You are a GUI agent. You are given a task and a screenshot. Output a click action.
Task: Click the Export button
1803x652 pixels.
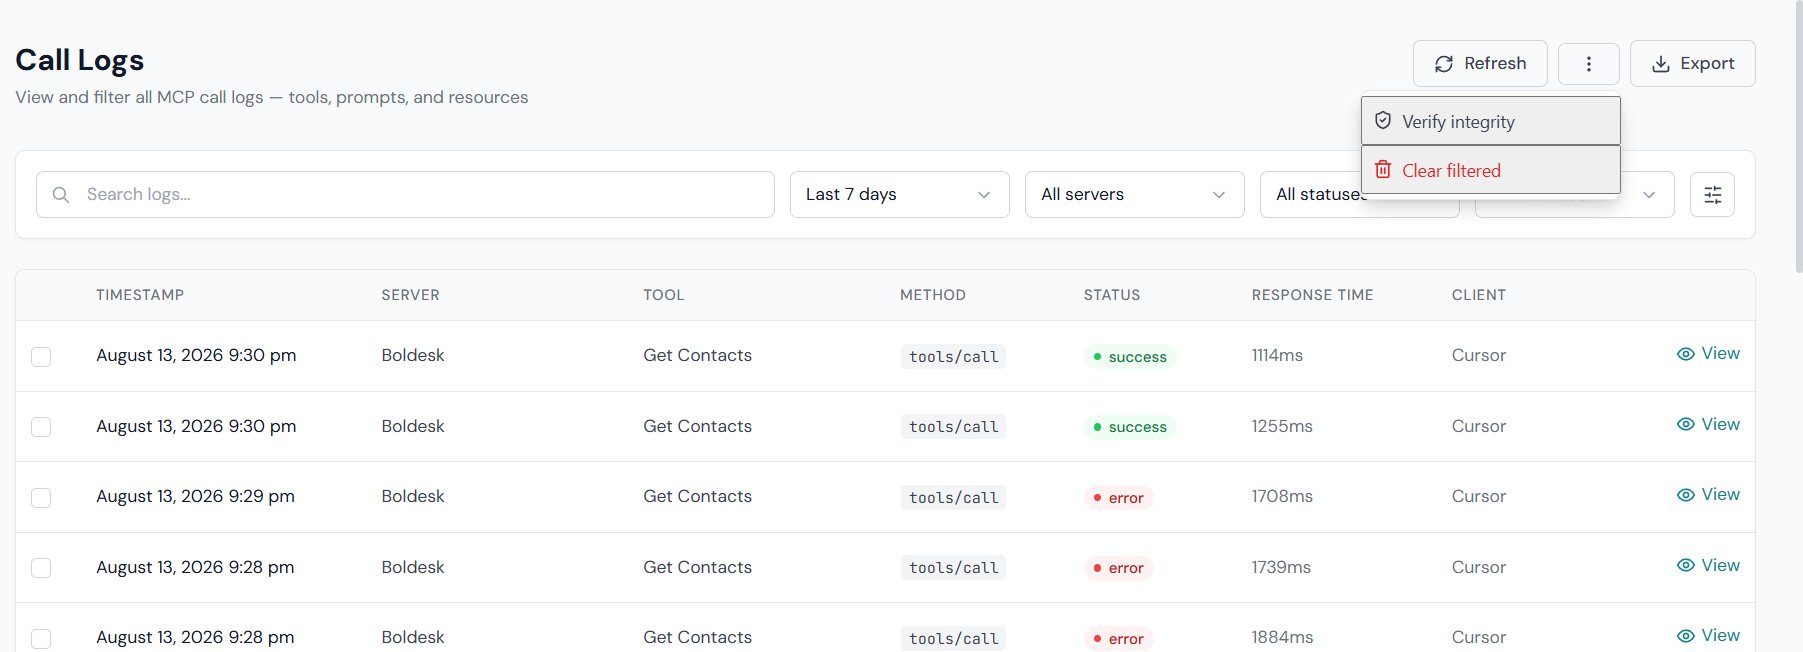click(x=1692, y=64)
